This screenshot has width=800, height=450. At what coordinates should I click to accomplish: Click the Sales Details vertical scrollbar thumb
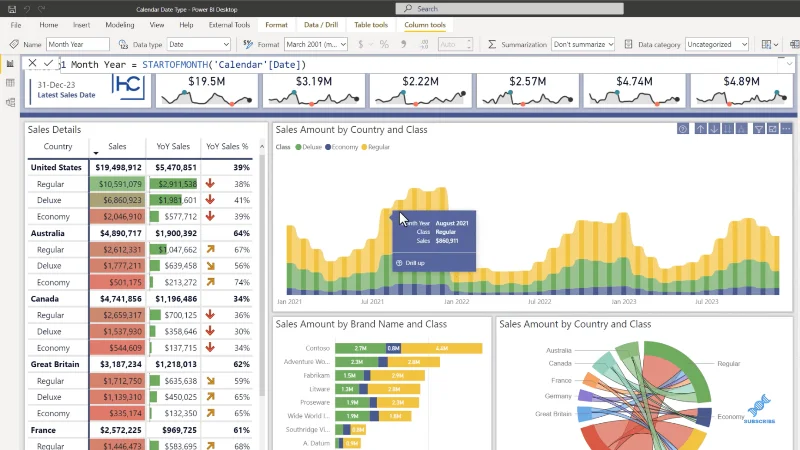pyautogui.click(x=262, y=276)
